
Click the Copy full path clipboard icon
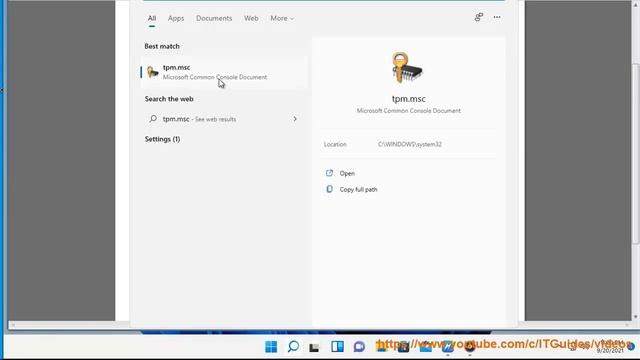[329, 189]
